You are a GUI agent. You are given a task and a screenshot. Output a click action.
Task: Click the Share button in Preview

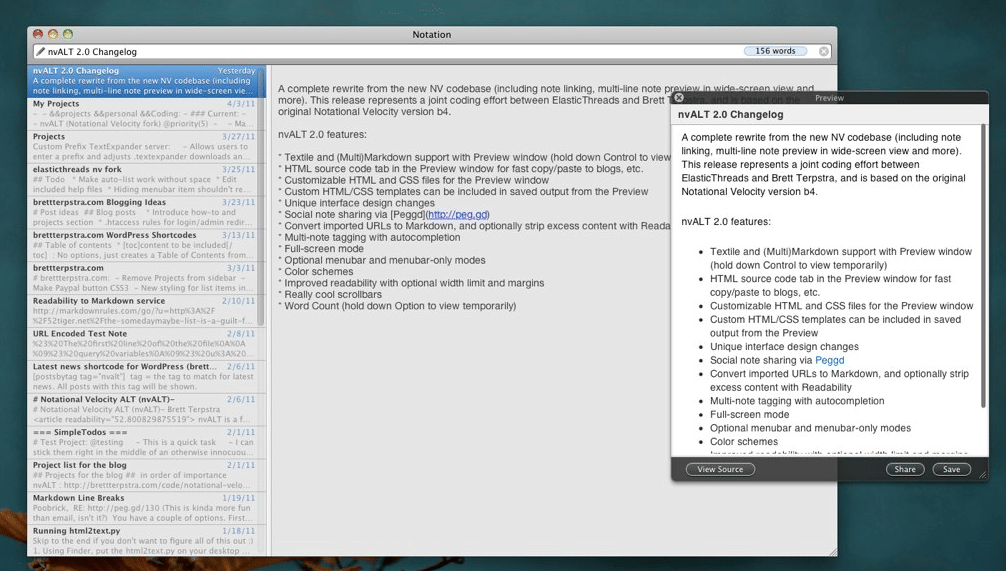click(x=905, y=469)
